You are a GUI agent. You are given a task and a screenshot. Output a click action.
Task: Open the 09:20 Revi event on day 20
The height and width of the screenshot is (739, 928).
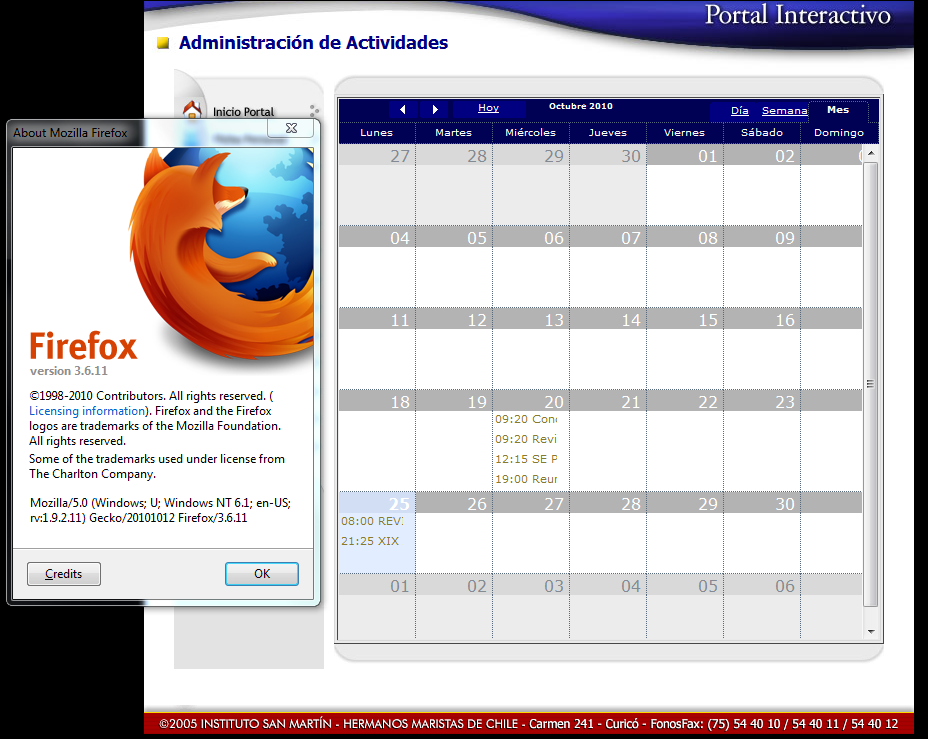(x=526, y=439)
